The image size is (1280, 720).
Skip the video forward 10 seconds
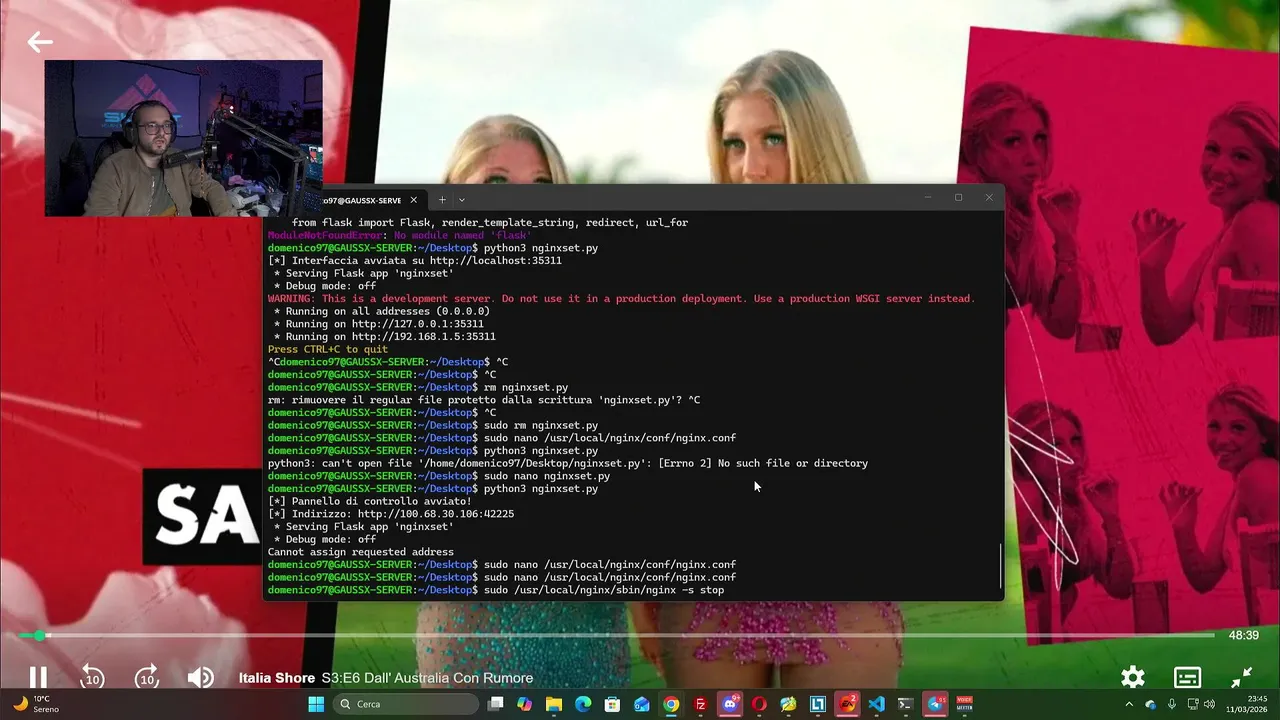click(x=147, y=678)
